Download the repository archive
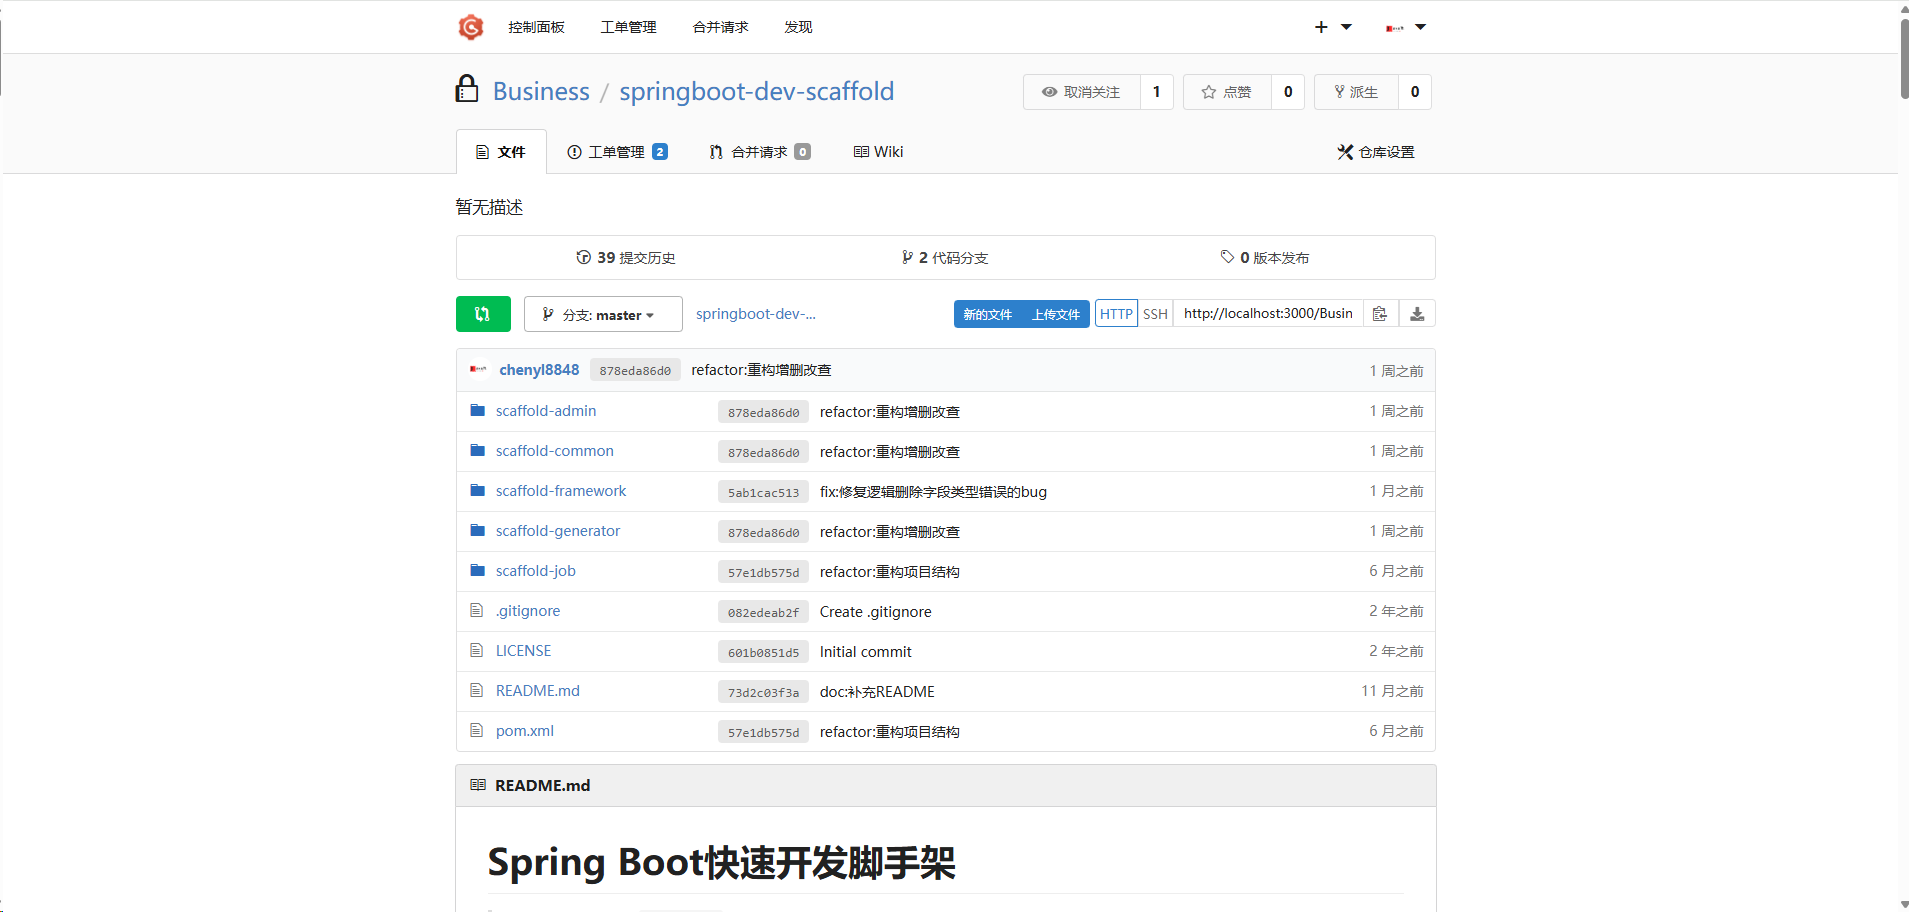 [x=1417, y=314]
